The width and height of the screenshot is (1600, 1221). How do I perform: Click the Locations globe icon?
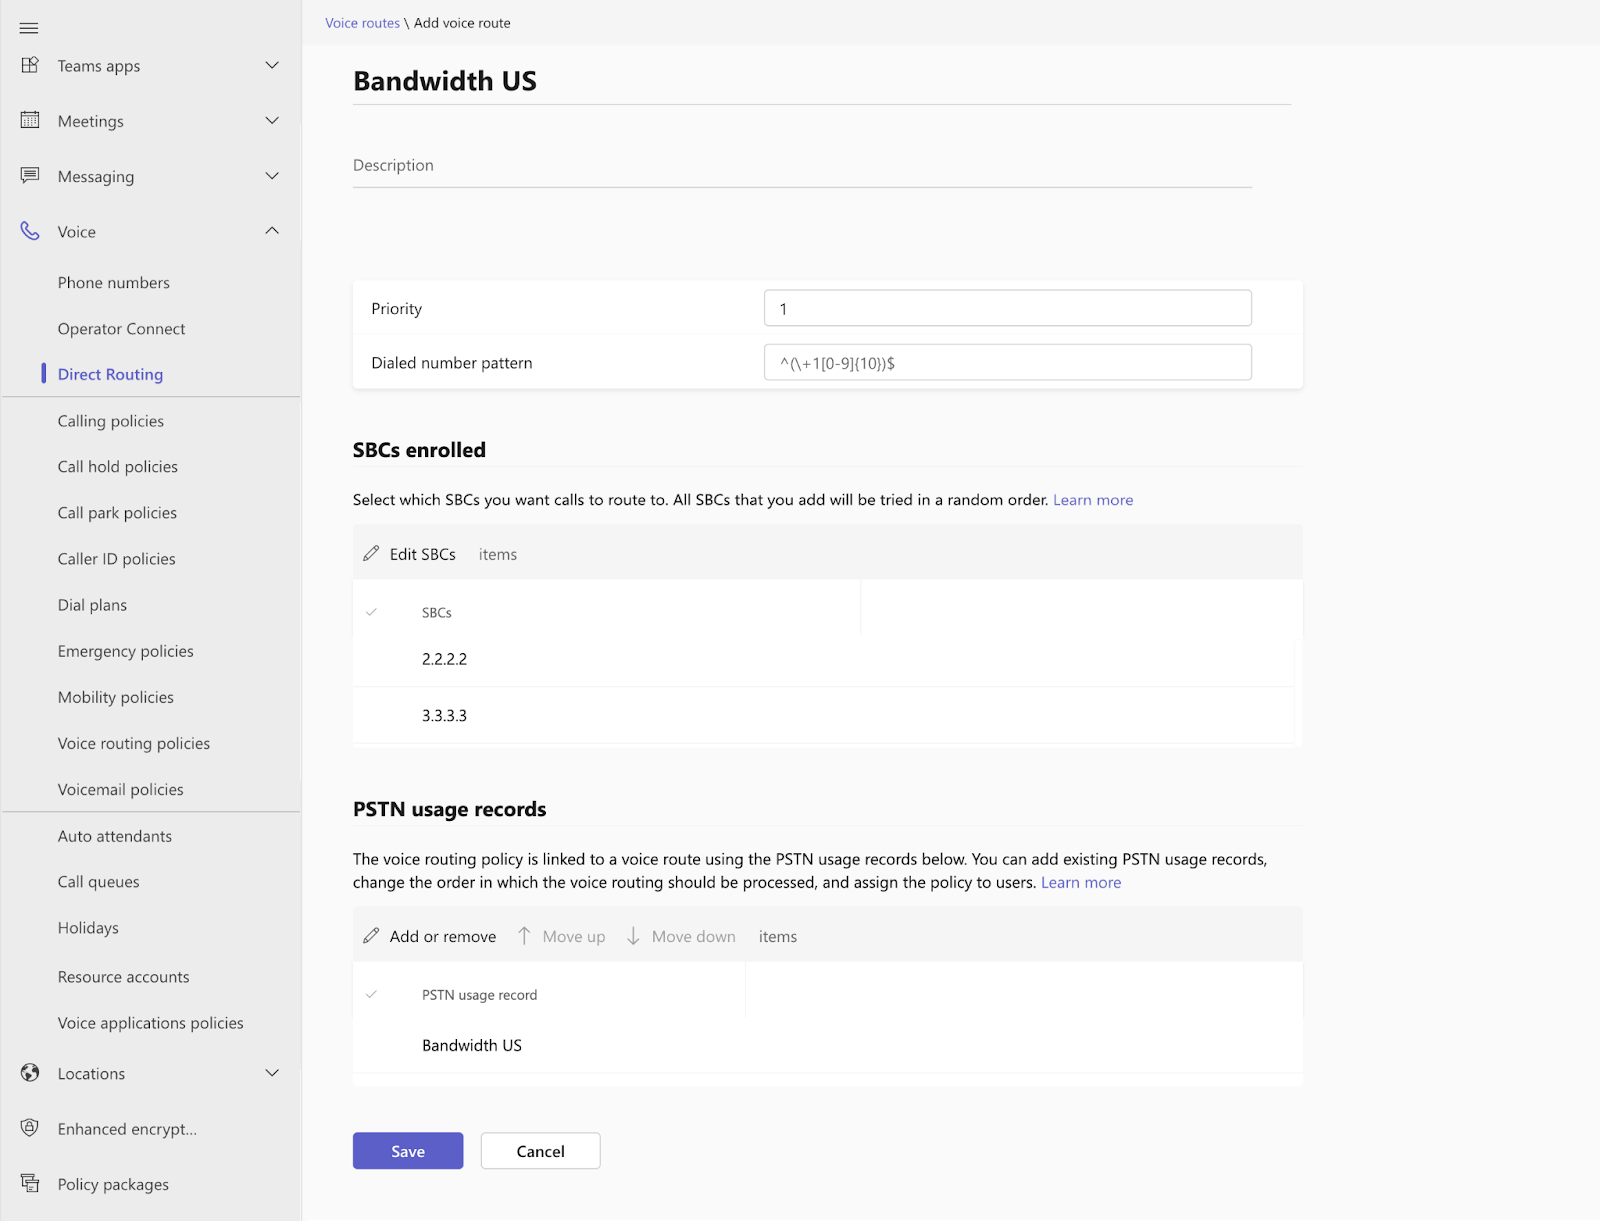coord(30,1073)
